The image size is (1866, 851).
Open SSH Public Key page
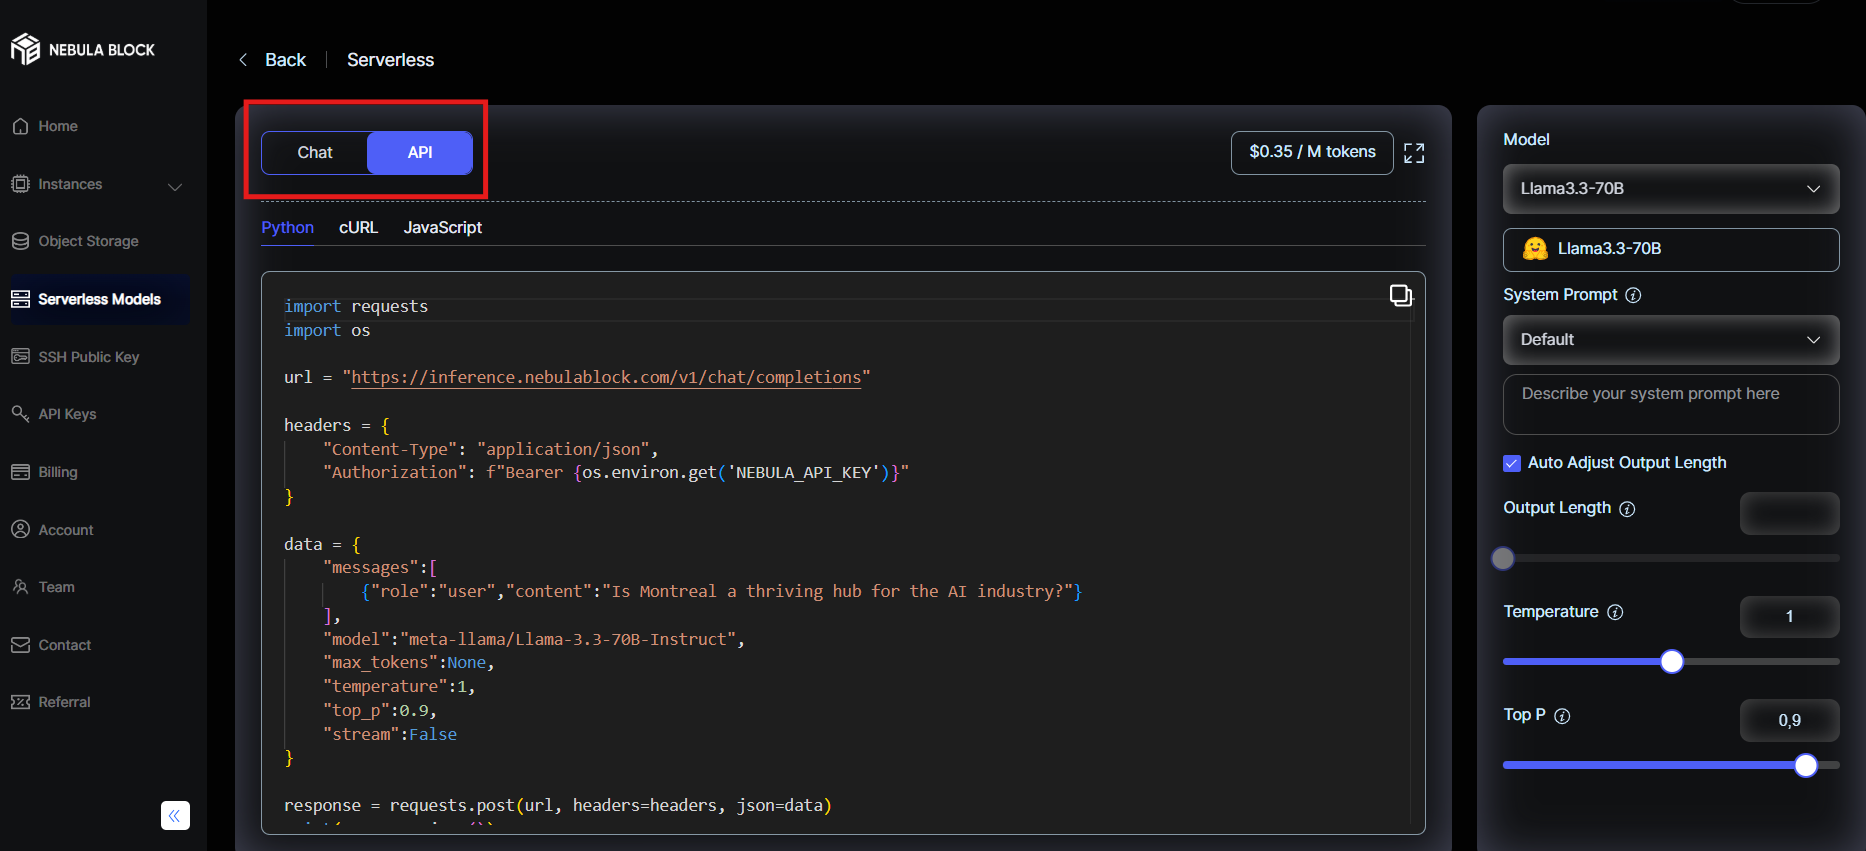88,357
